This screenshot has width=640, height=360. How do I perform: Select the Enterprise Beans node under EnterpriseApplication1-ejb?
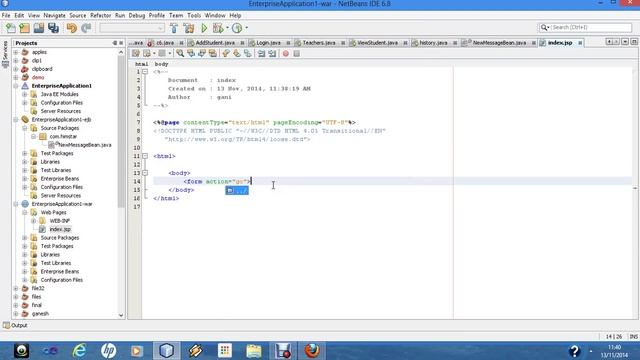pyautogui.click(x=60, y=179)
